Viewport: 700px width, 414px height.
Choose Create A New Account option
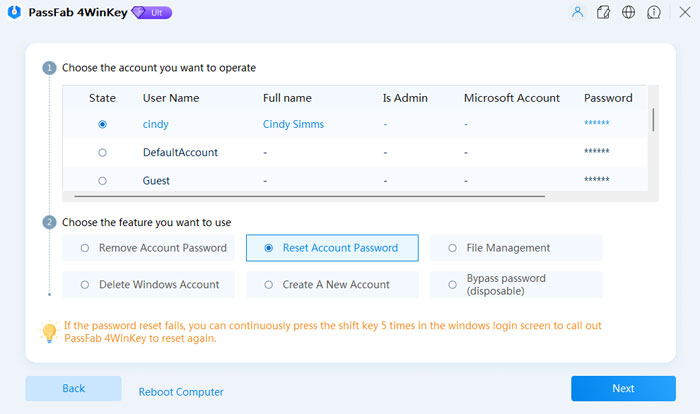(x=332, y=284)
